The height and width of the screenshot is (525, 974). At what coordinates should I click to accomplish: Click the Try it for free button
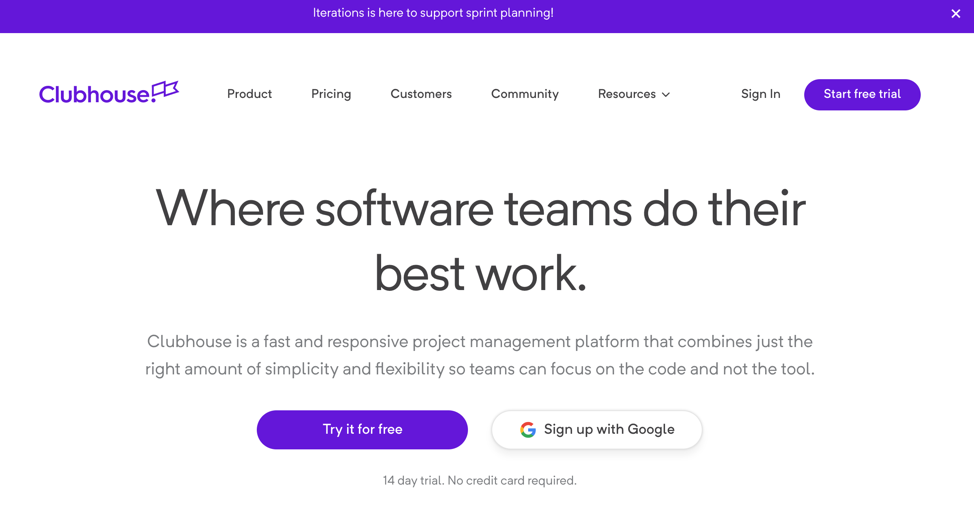(362, 429)
